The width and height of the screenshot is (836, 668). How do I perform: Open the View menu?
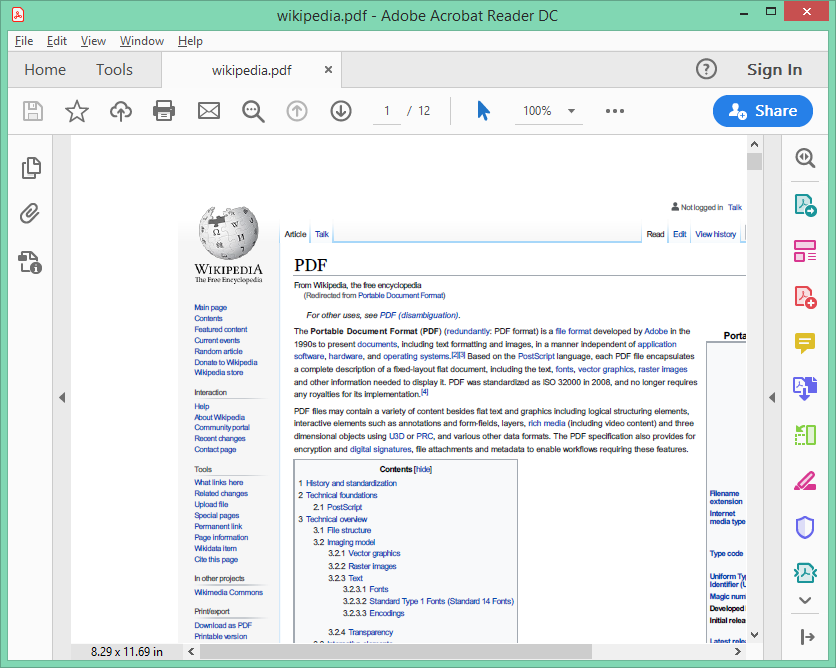pos(93,41)
